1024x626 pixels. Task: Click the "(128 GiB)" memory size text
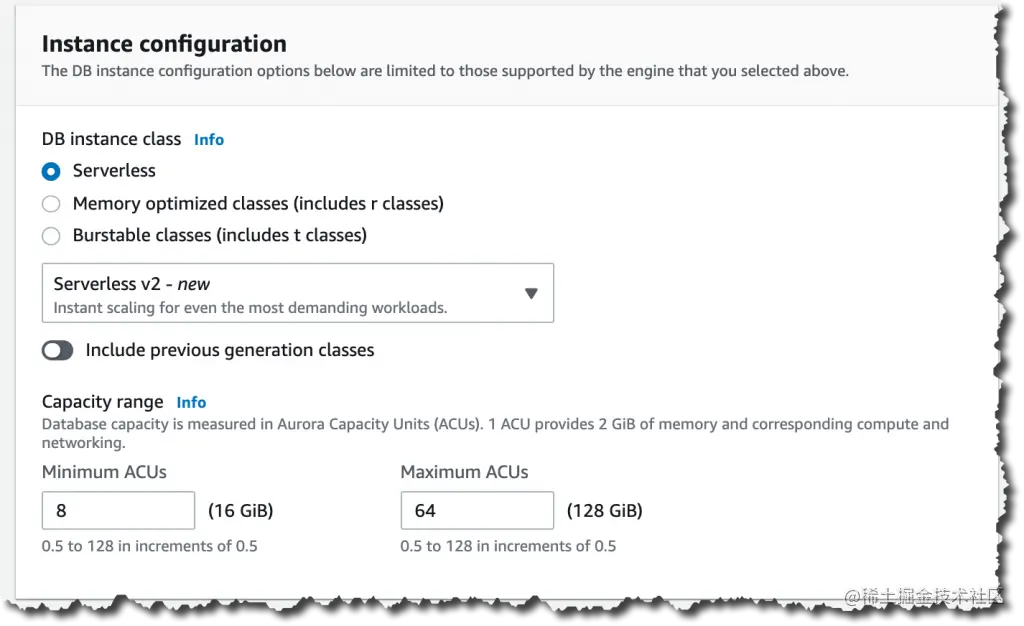point(605,511)
